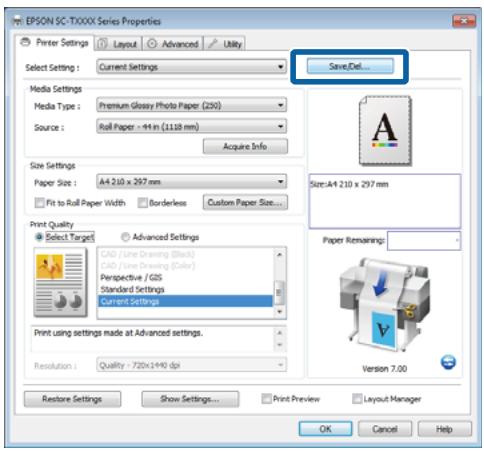The image size is (484, 451).
Task: Click description box scroll up arrow
Action: pos(280,333)
